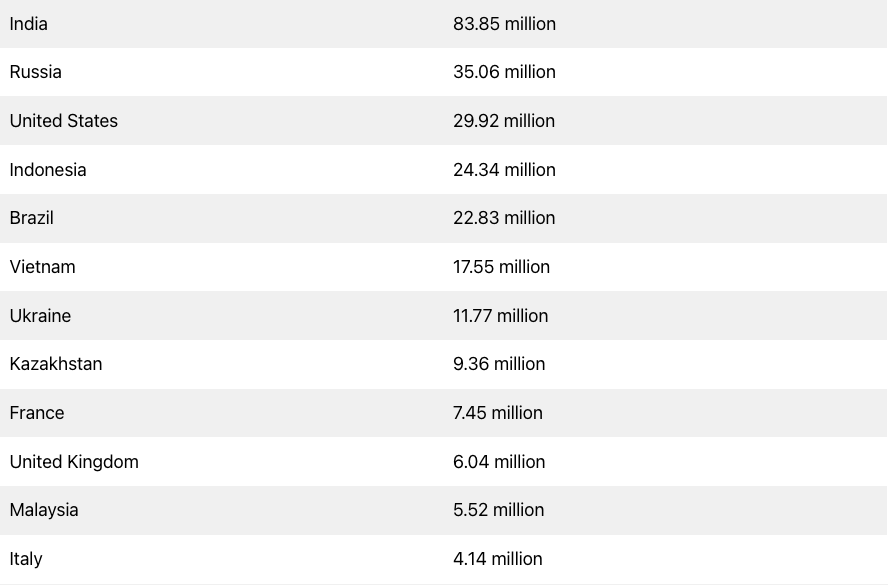Select the 9.36 million value
Viewport: 889px width, 585px height.
499,364
